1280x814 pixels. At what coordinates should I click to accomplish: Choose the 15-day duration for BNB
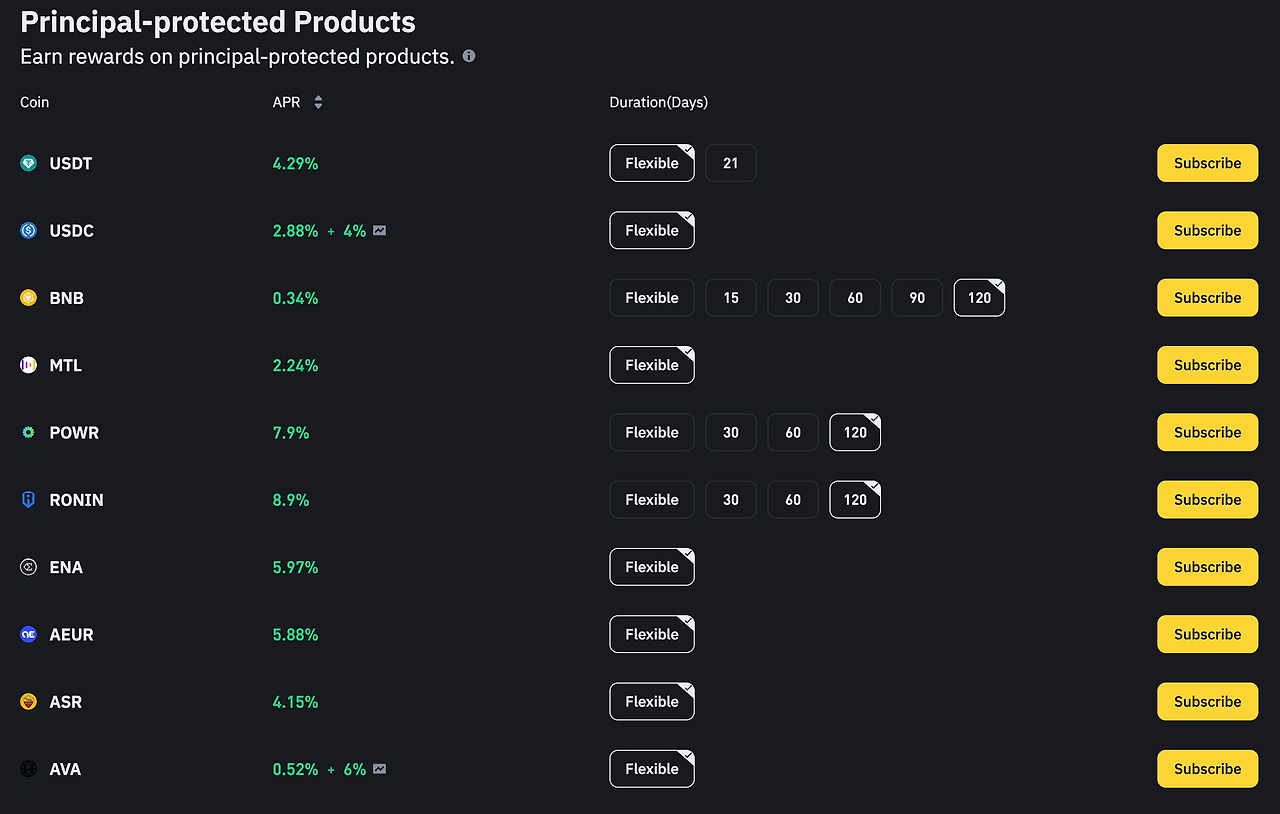[x=731, y=298]
